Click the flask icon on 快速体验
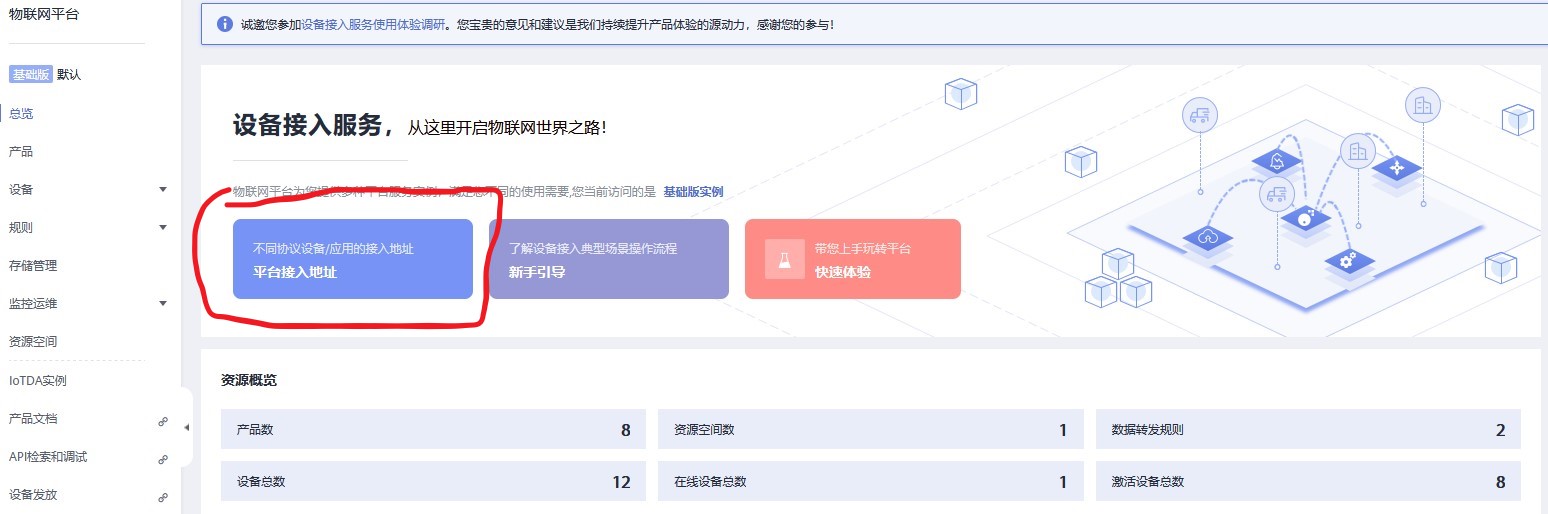 coord(785,259)
